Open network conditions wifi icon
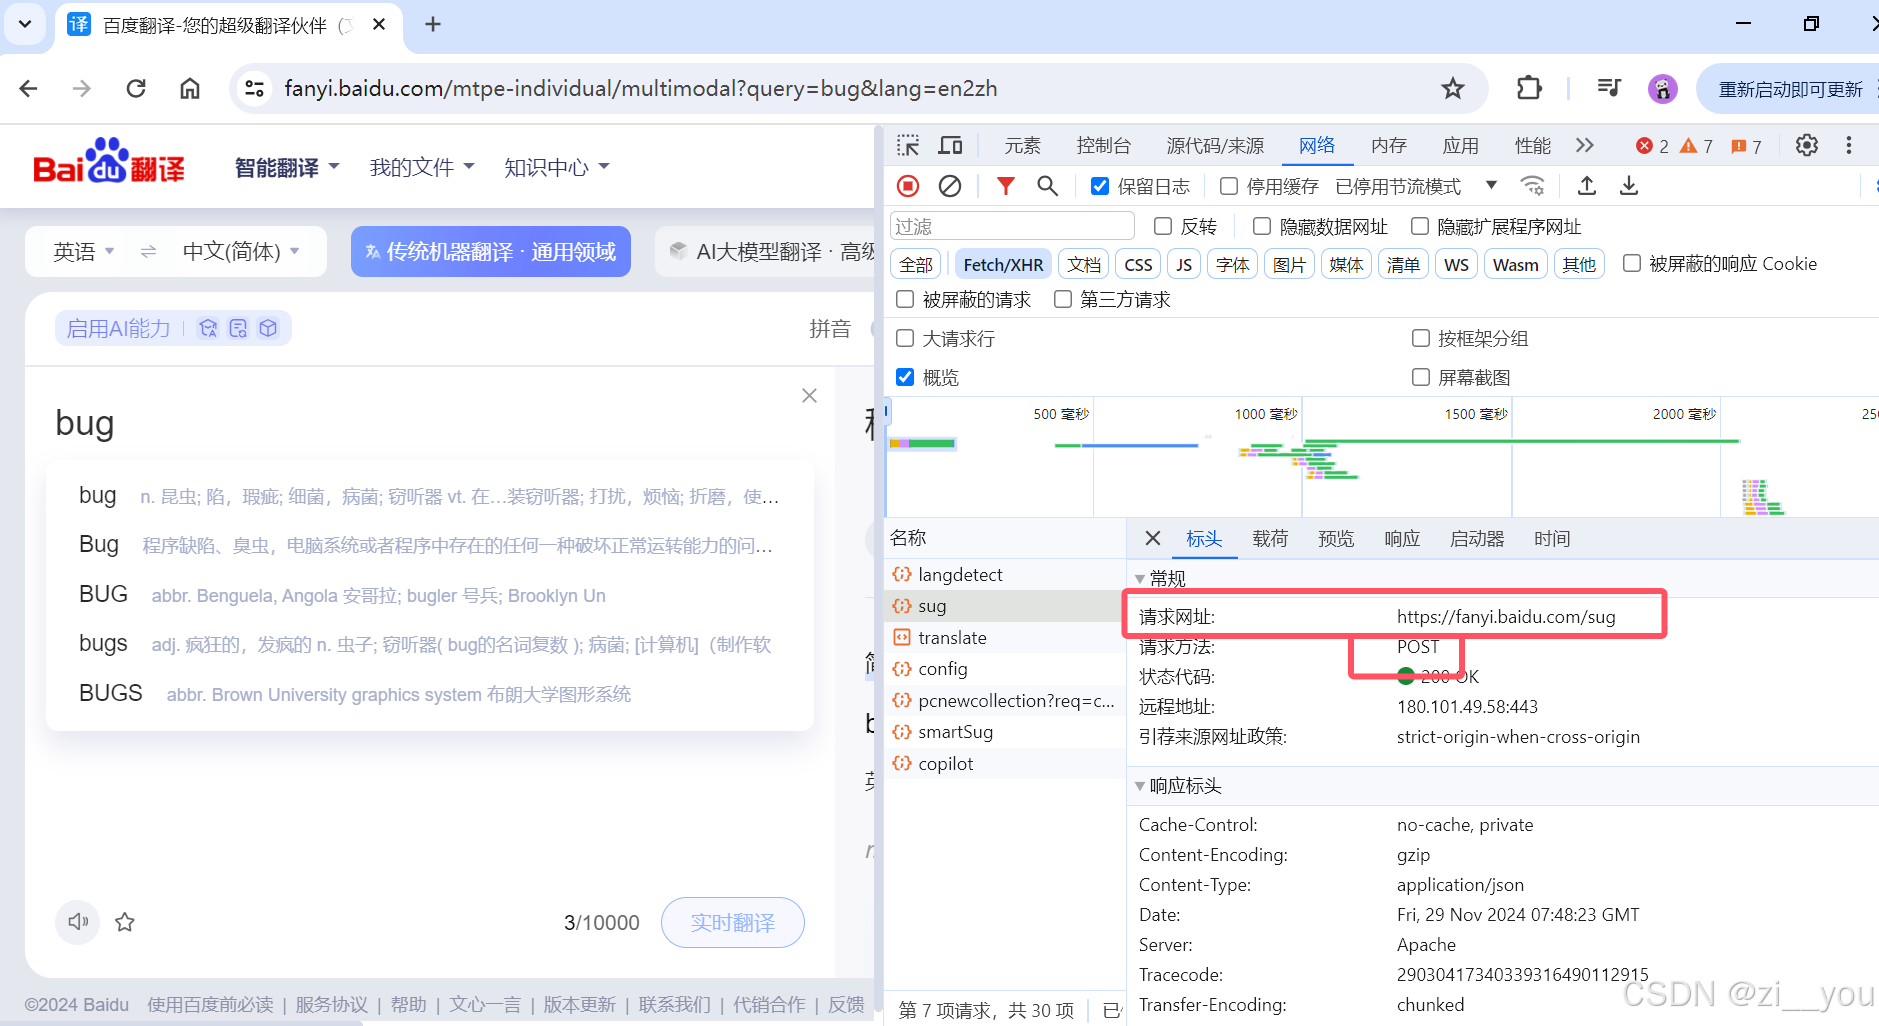The width and height of the screenshot is (1879, 1026). (x=1532, y=186)
